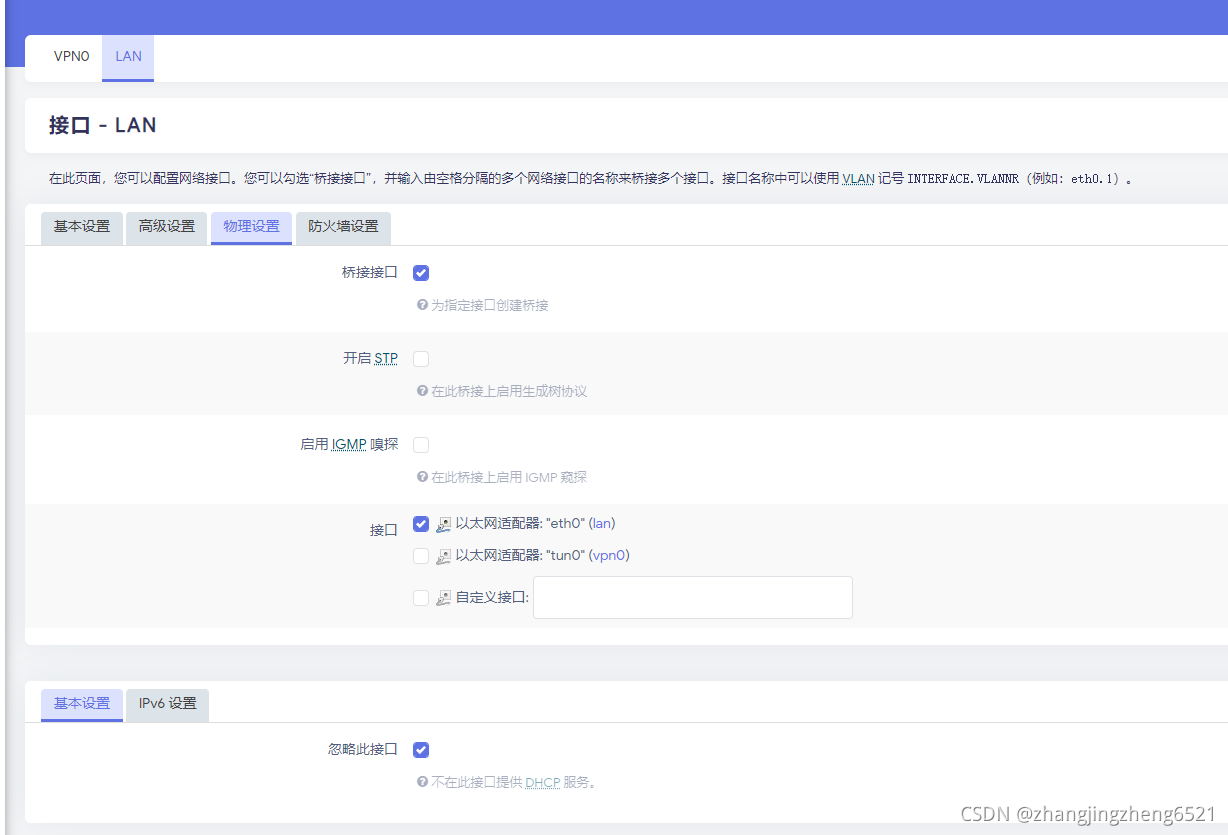Click the help icon below 开启 STP
Screen dimensions: 1228x835
(x=421, y=391)
